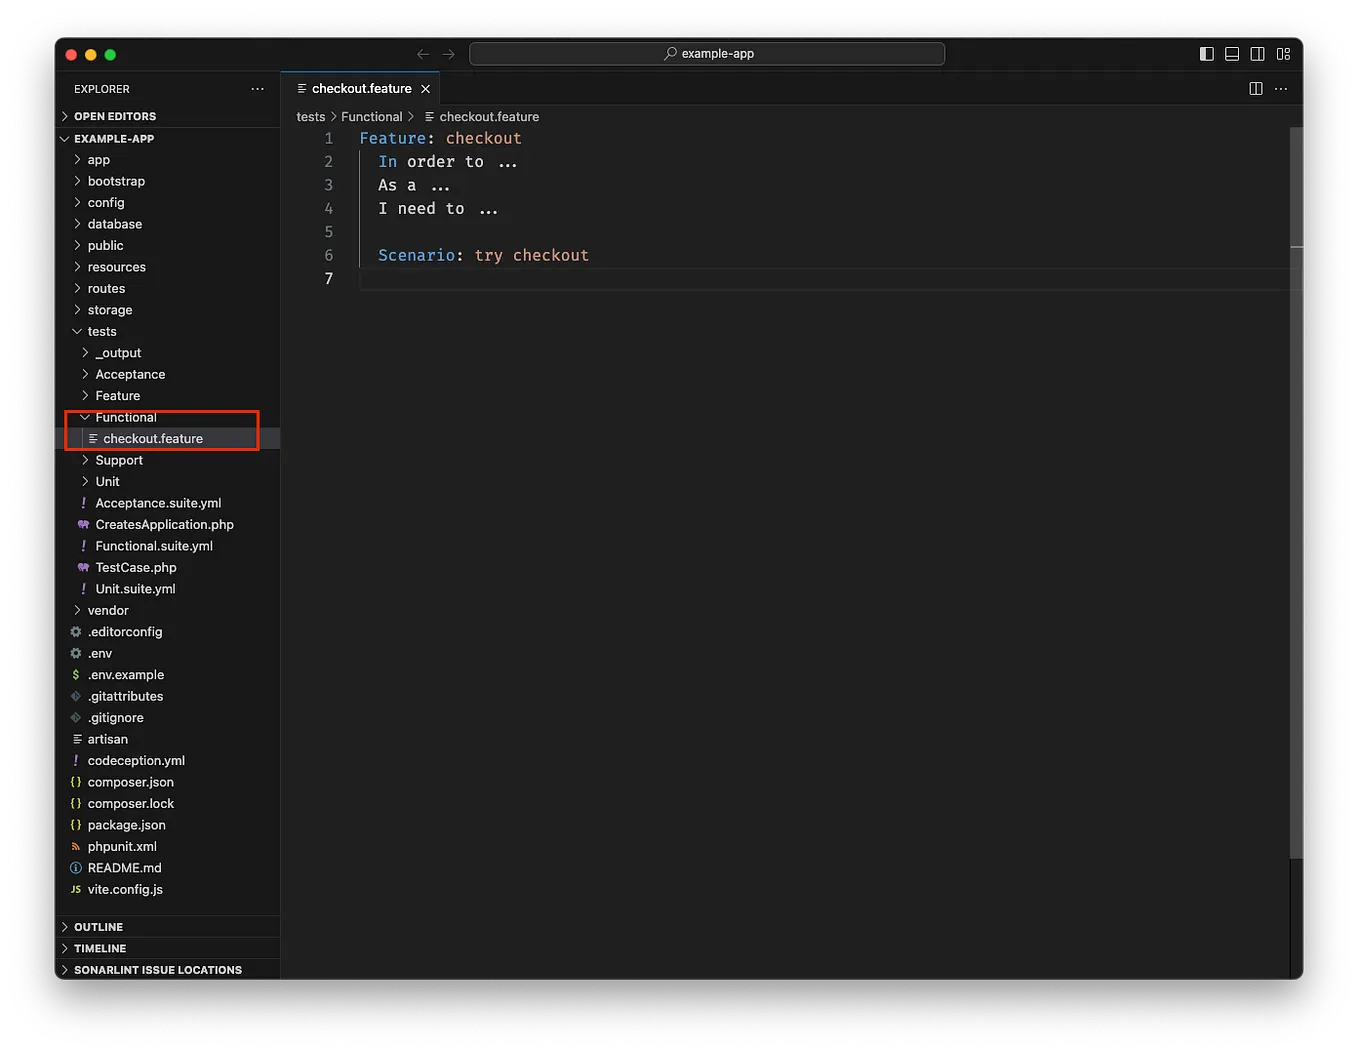Click the example-app command center search
Screen dimensions: 1358x1052
tap(707, 54)
